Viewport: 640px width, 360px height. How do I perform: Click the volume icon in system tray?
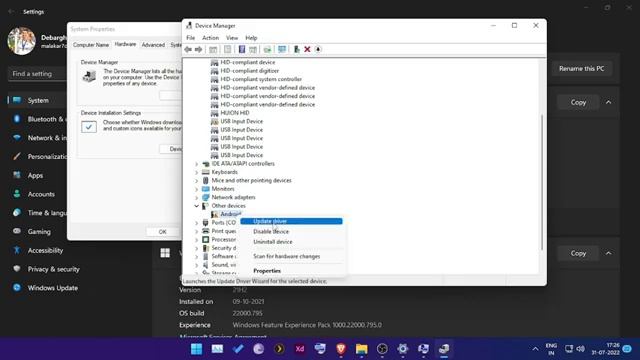pos(580,349)
